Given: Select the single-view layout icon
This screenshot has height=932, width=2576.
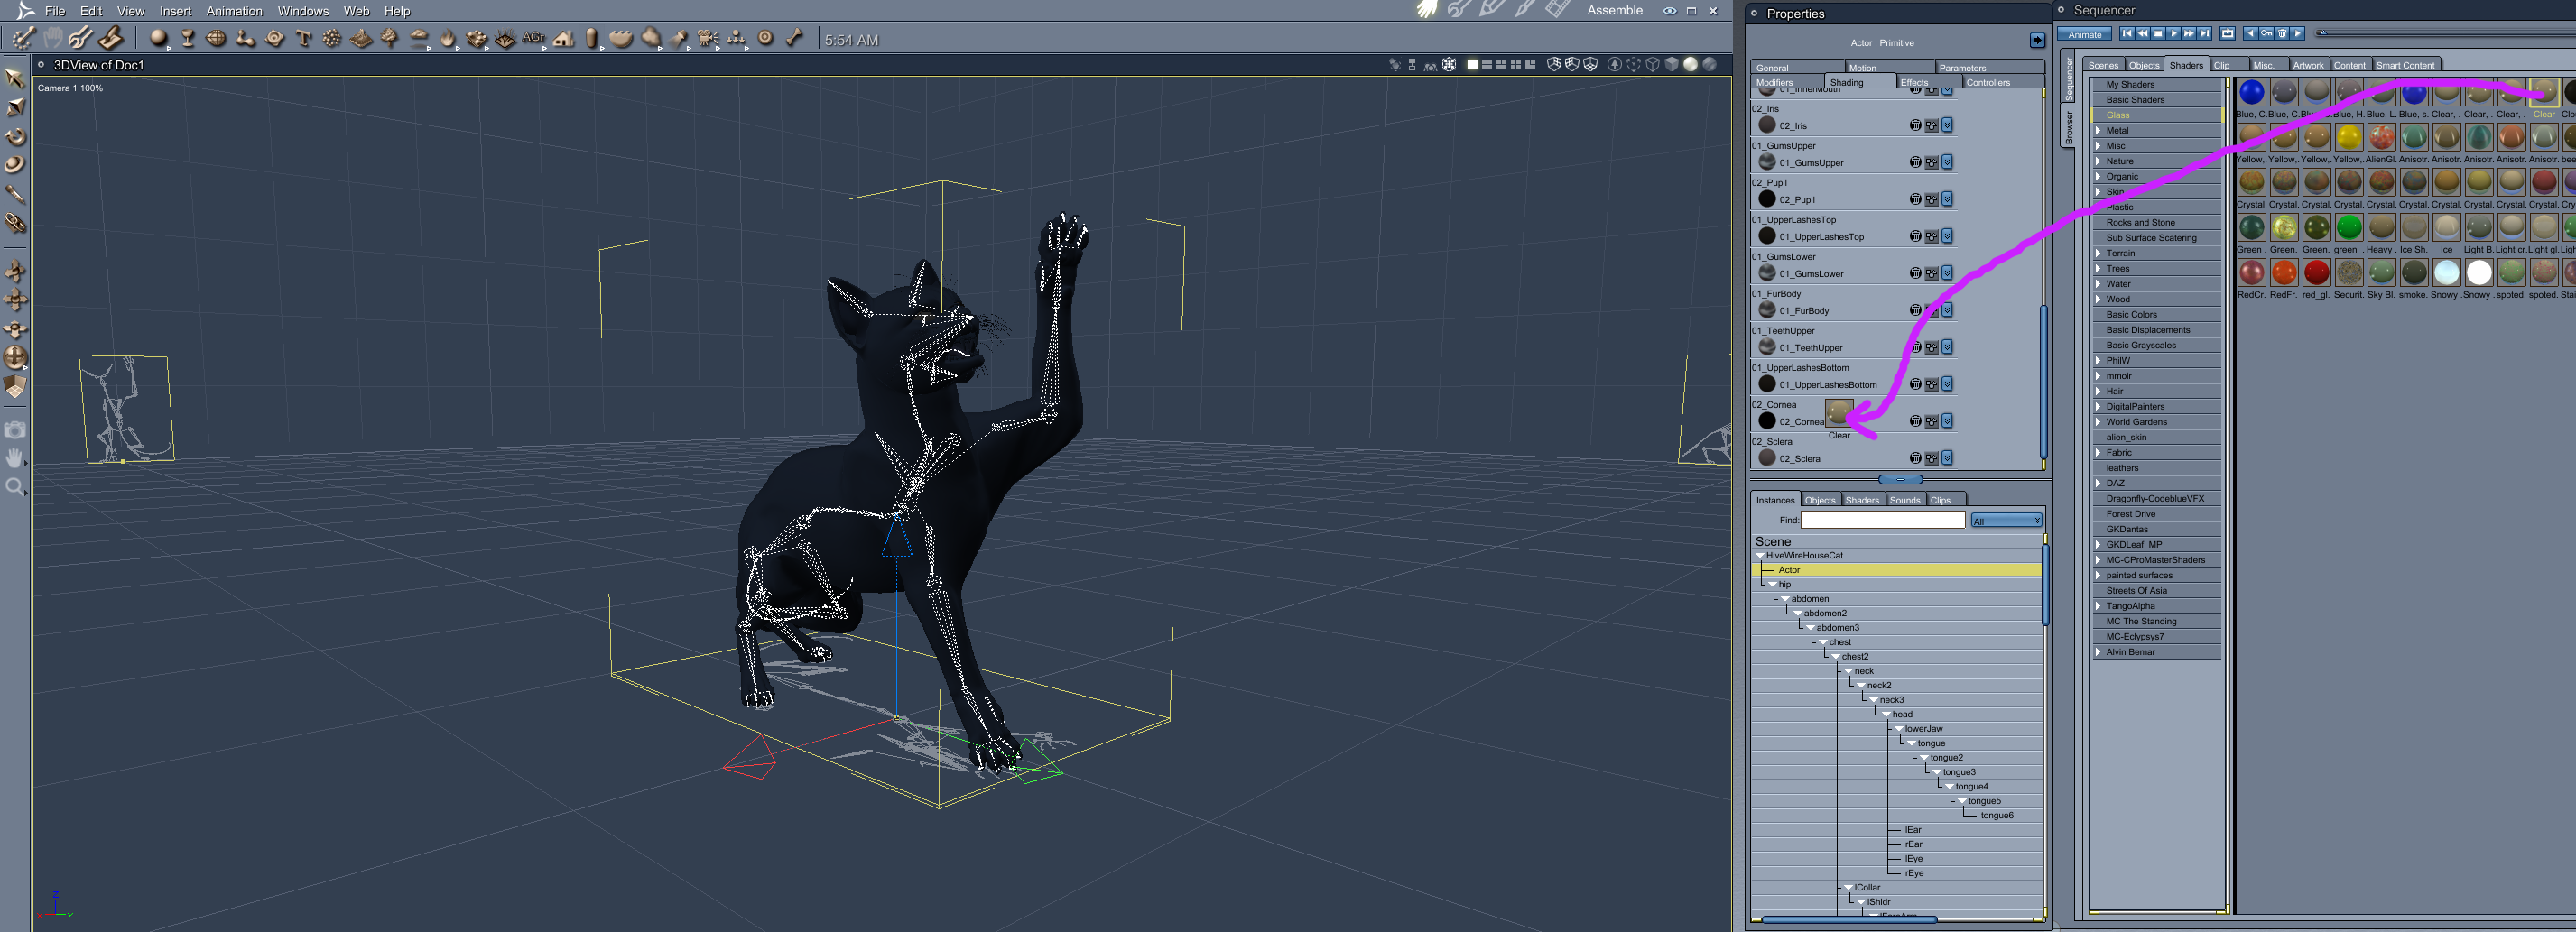Looking at the screenshot, I should (x=1472, y=65).
